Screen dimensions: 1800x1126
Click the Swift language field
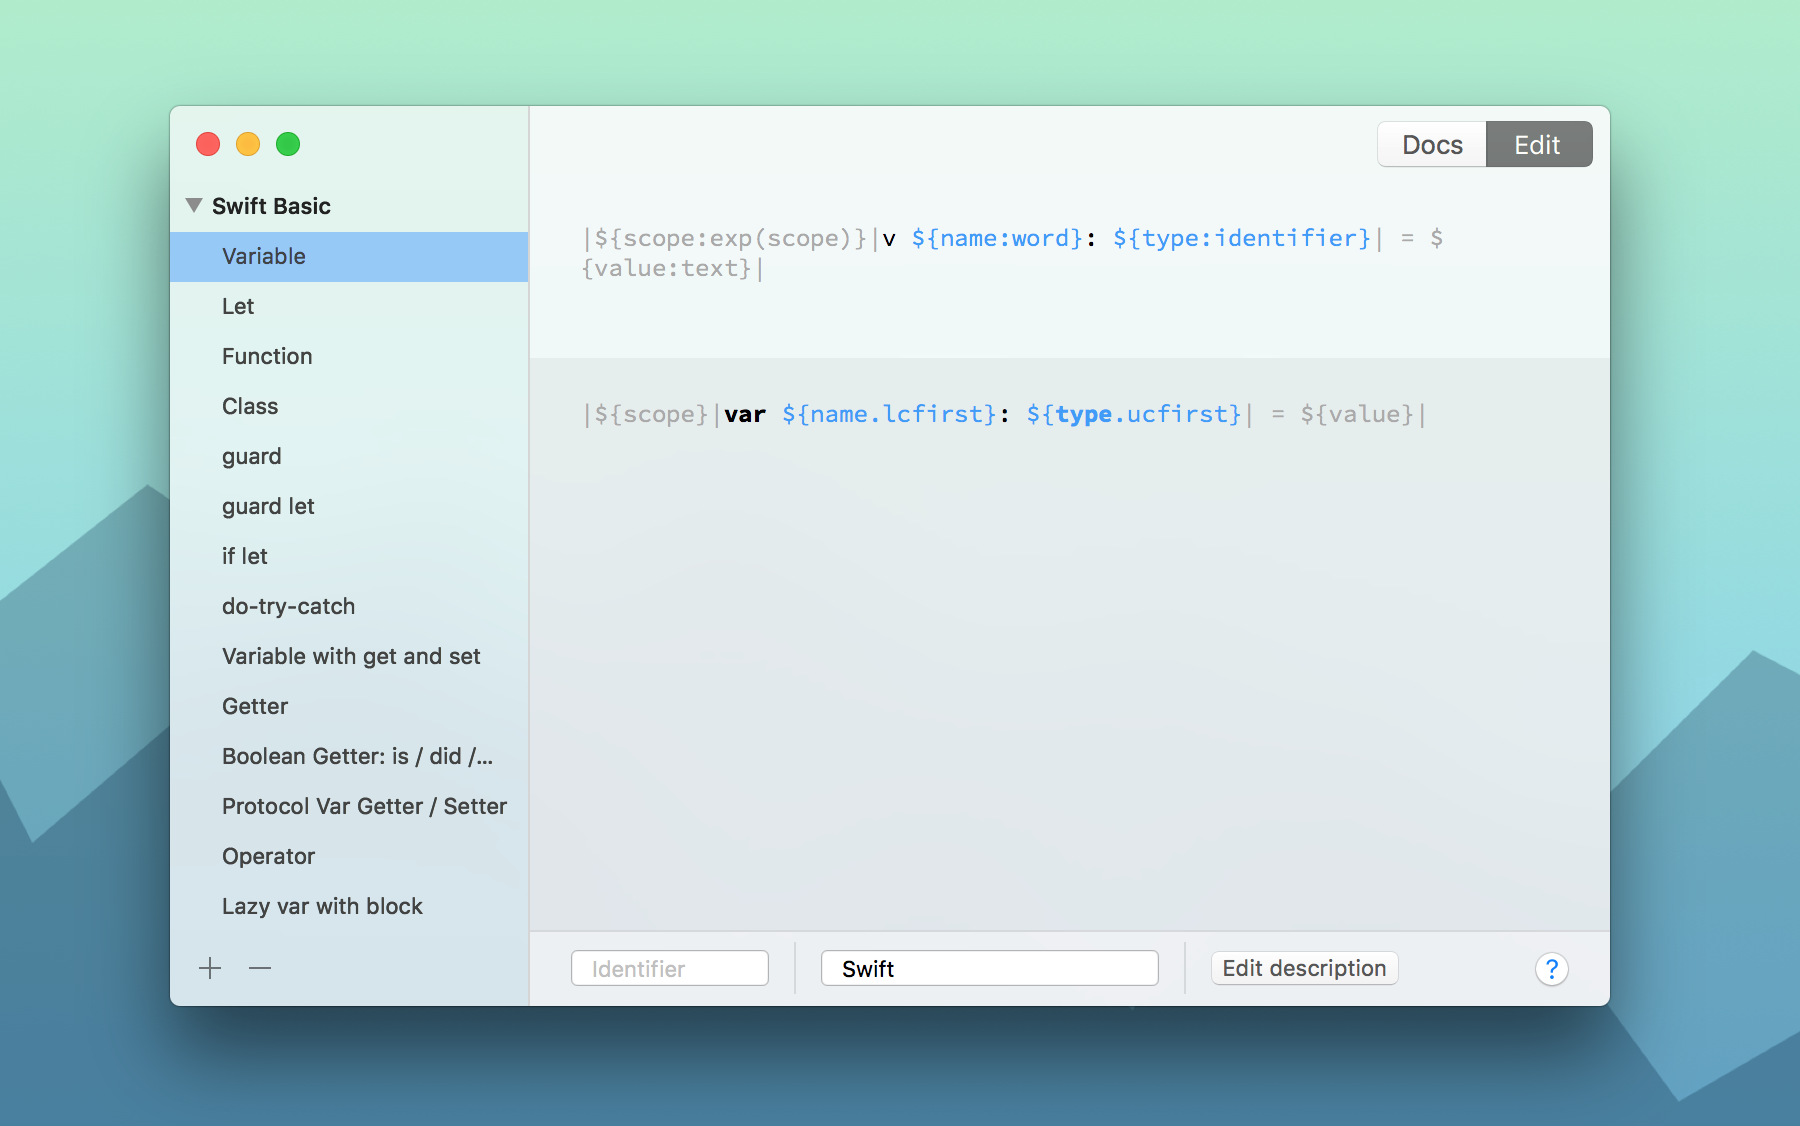989,968
